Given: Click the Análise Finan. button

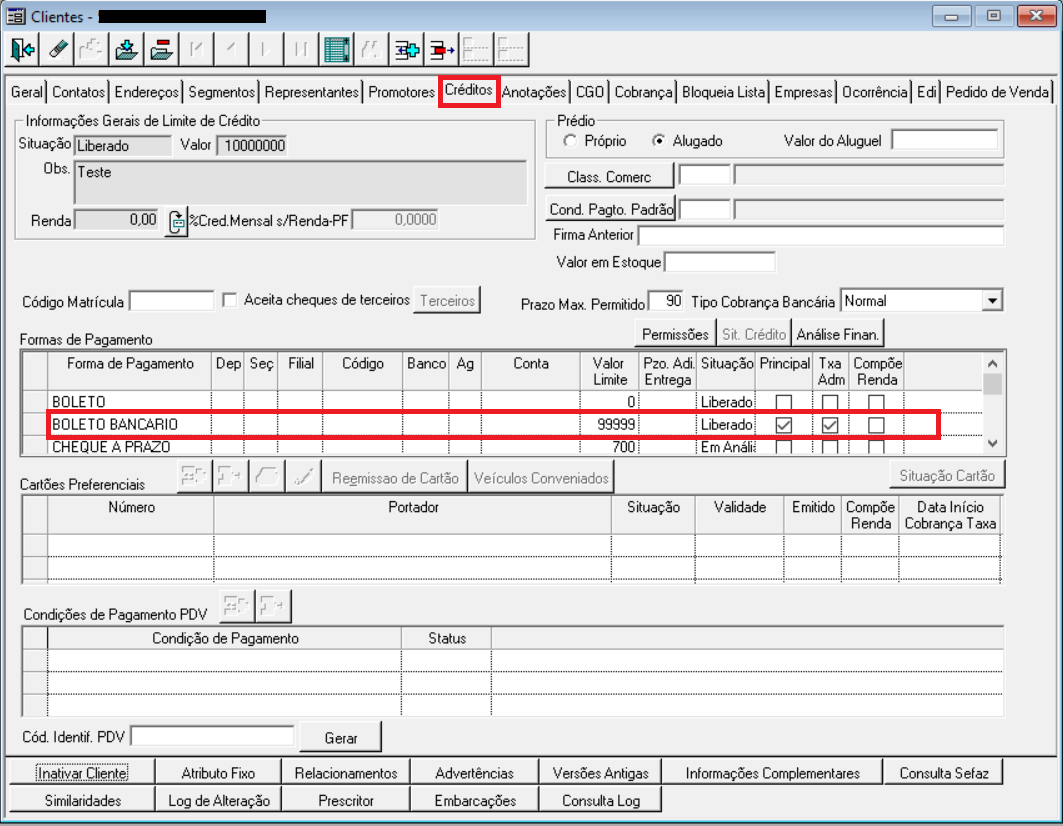Looking at the screenshot, I should 838,334.
